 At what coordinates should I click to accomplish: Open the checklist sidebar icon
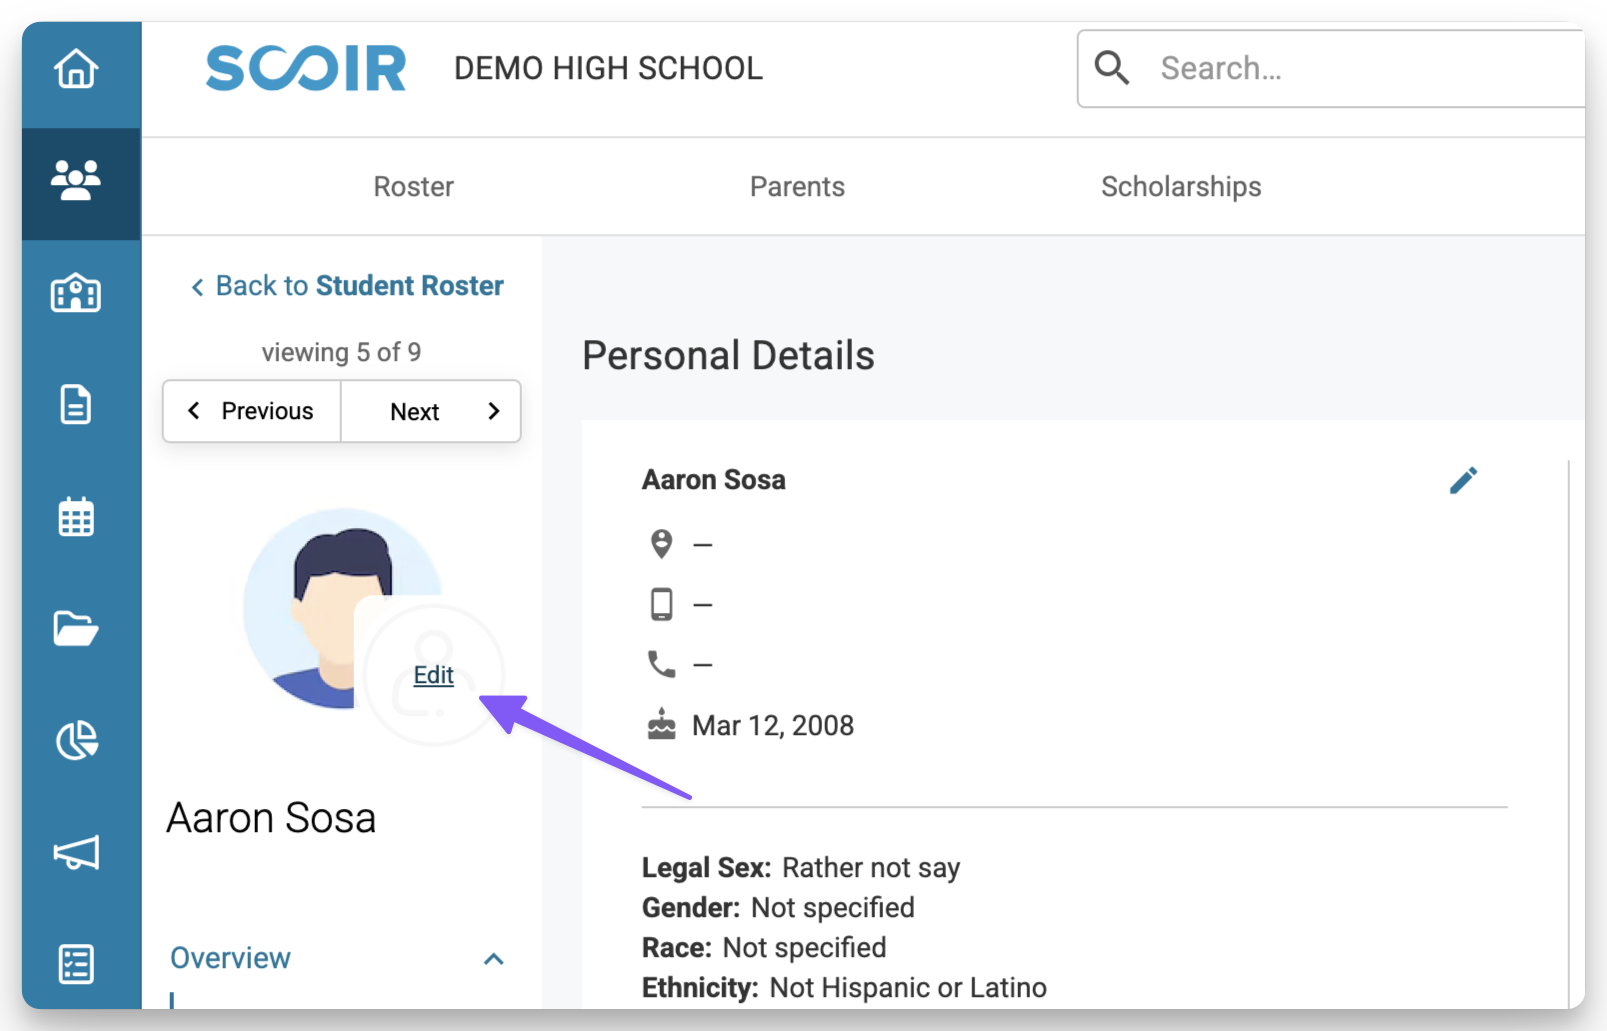[76, 964]
